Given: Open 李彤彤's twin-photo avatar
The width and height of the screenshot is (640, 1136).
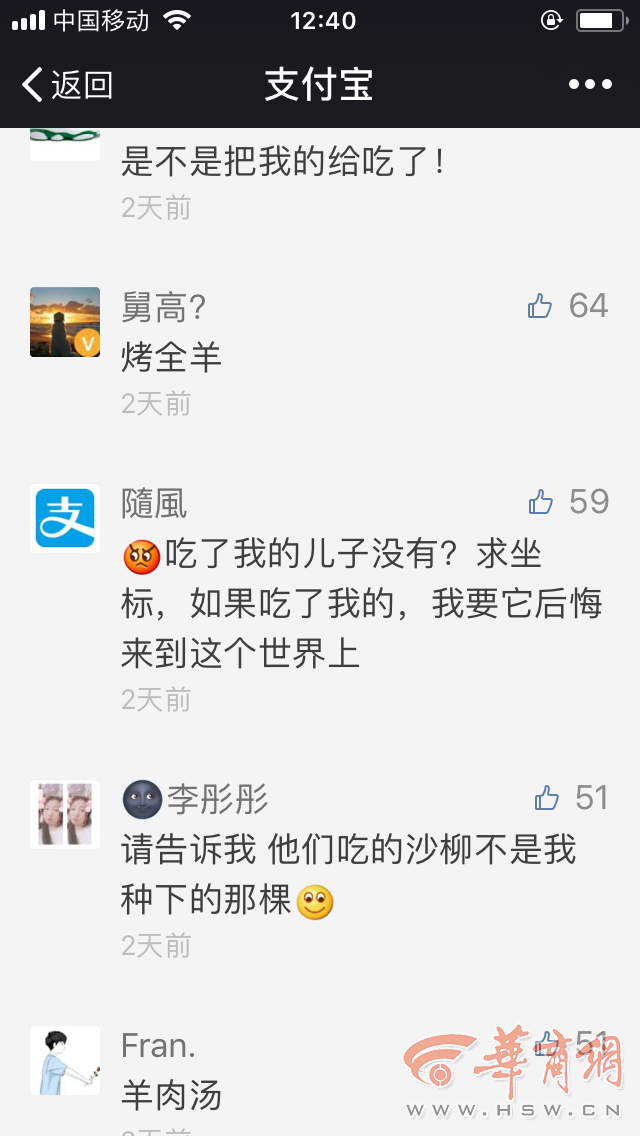Looking at the screenshot, I should pos(65,814).
